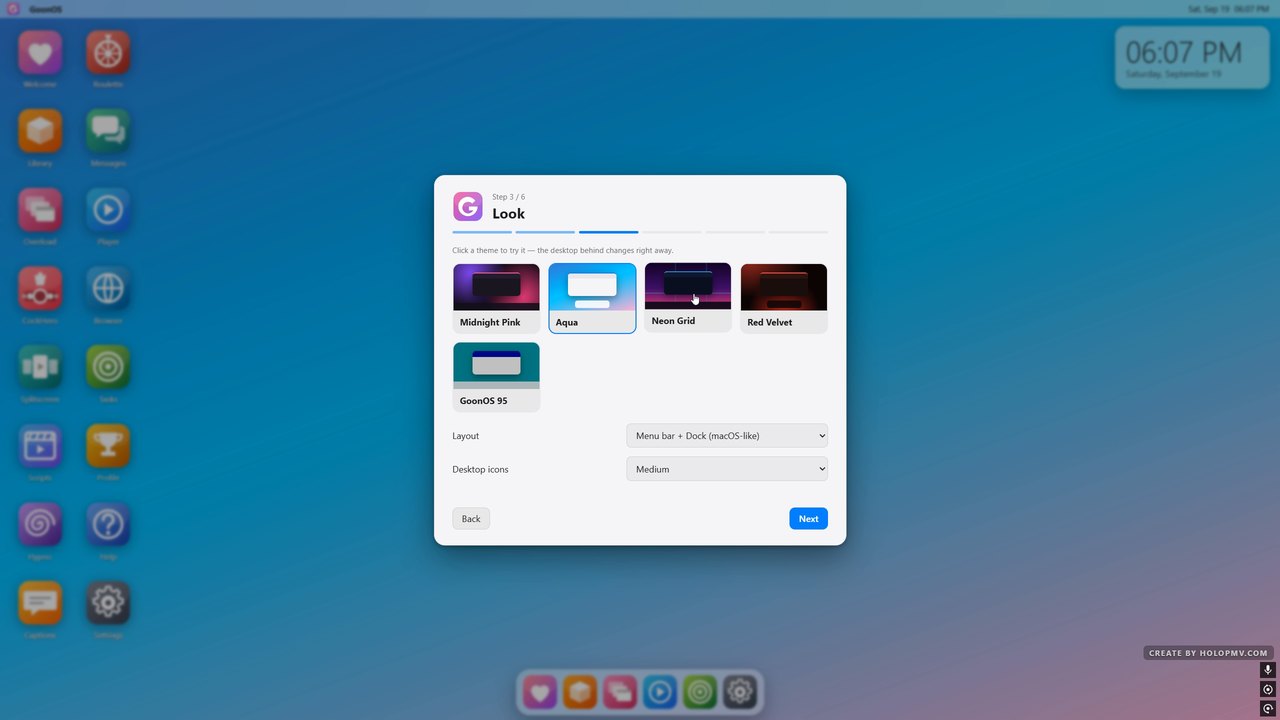The height and width of the screenshot is (720, 1280).
Task: Launch the Overload desktop icon
Action: [x=40, y=210]
